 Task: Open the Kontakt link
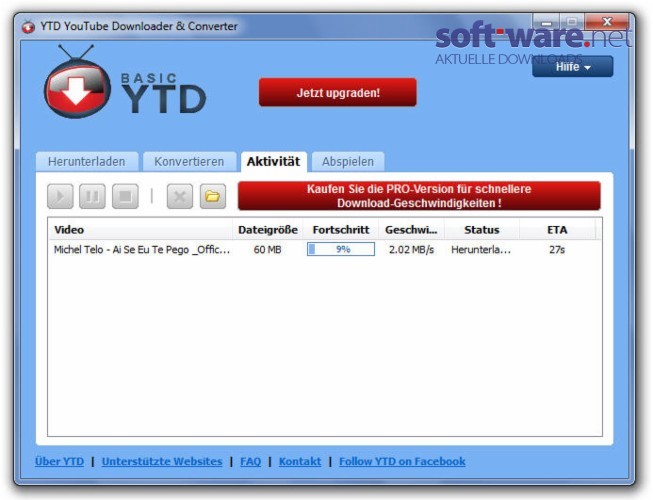click(x=300, y=461)
